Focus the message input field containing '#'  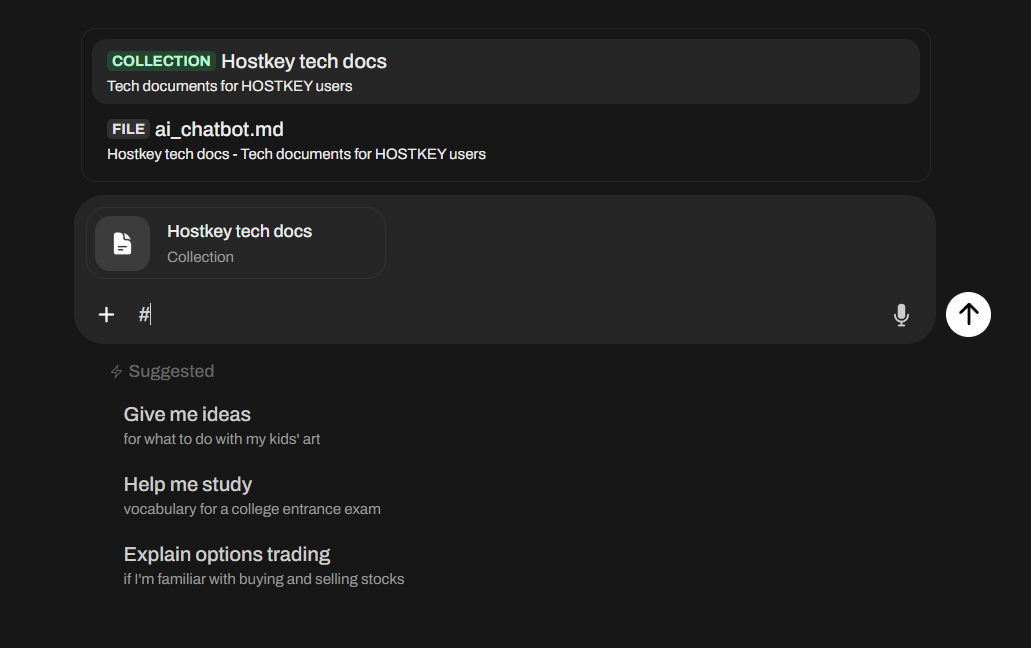pos(500,315)
